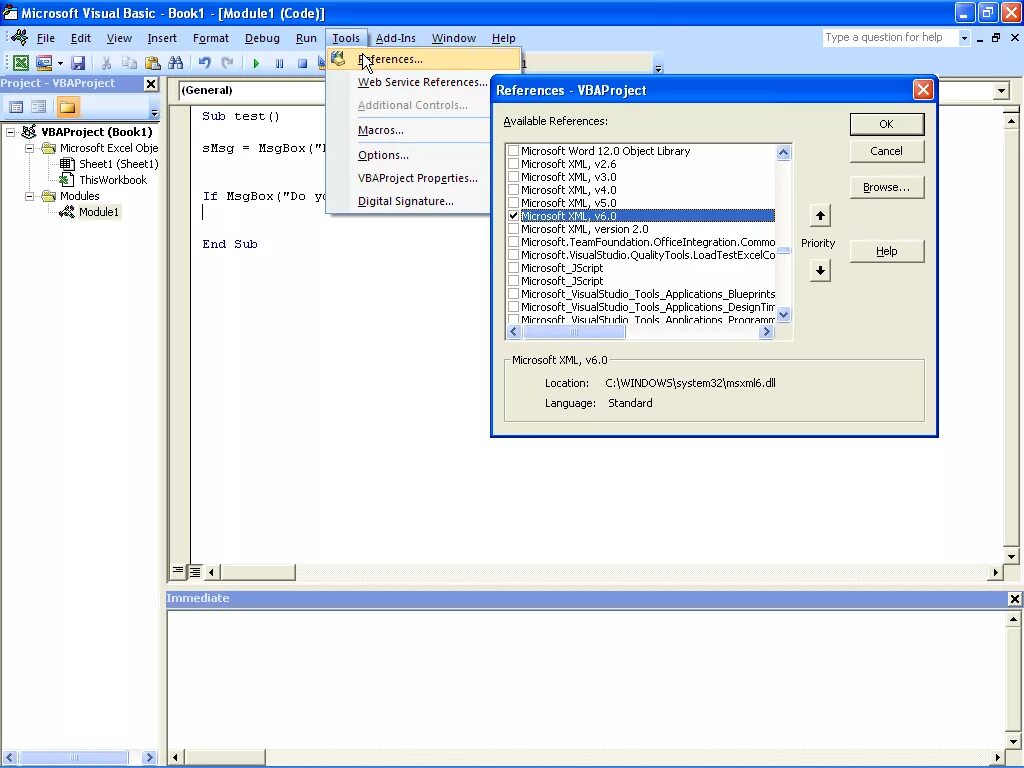Viewport: 1024px width, 768px height.
Task: Click the Priority up arrow button
Action: pos(820,216)
